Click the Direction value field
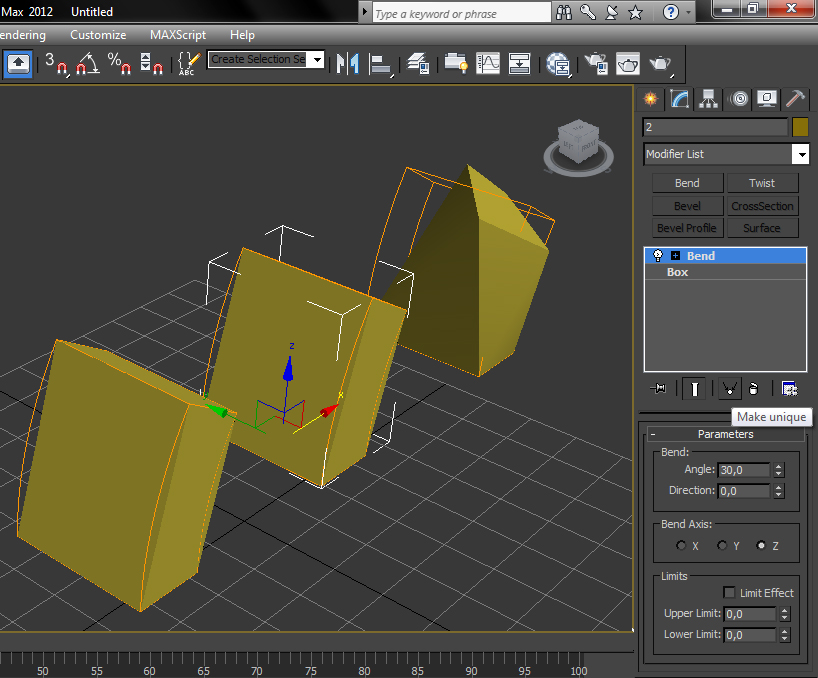818x678 pixels. coord(743,491)
